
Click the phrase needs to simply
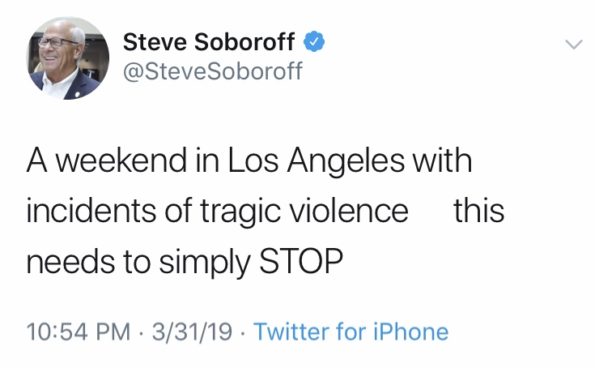pos(139,262)
